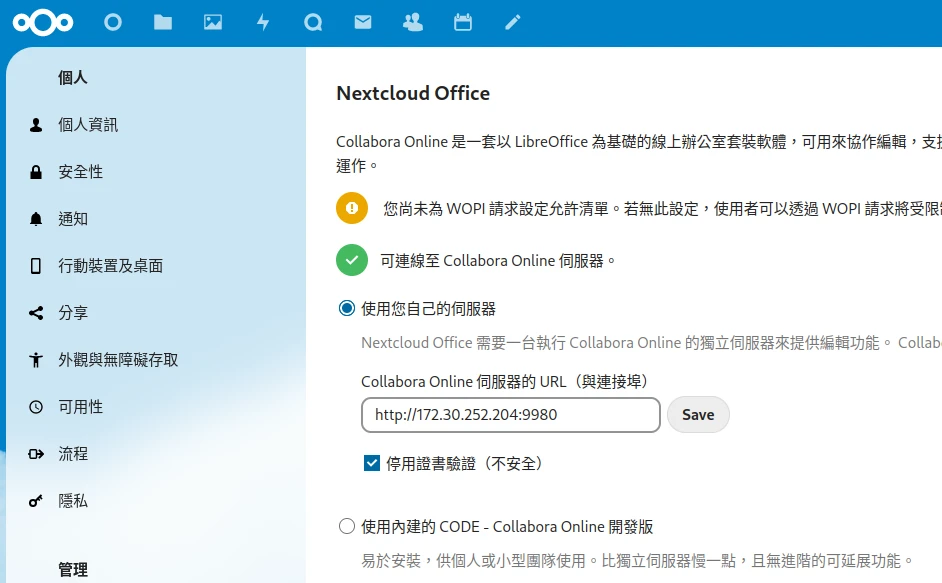Open the Dashboard circle icon
Viewport: 942px width, 583px height.
pyautogui.click(x=113, y=22)
